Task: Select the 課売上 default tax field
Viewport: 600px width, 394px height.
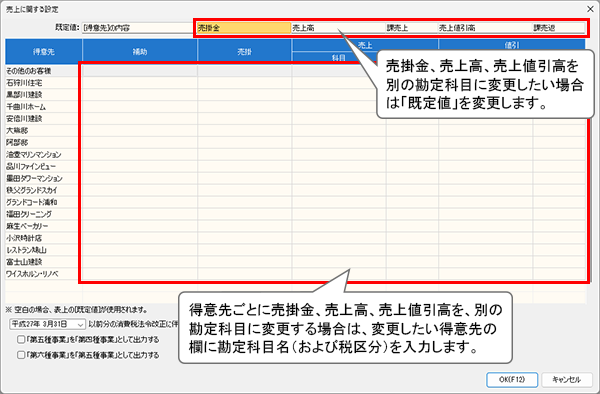Action: [x=412, y=28]
